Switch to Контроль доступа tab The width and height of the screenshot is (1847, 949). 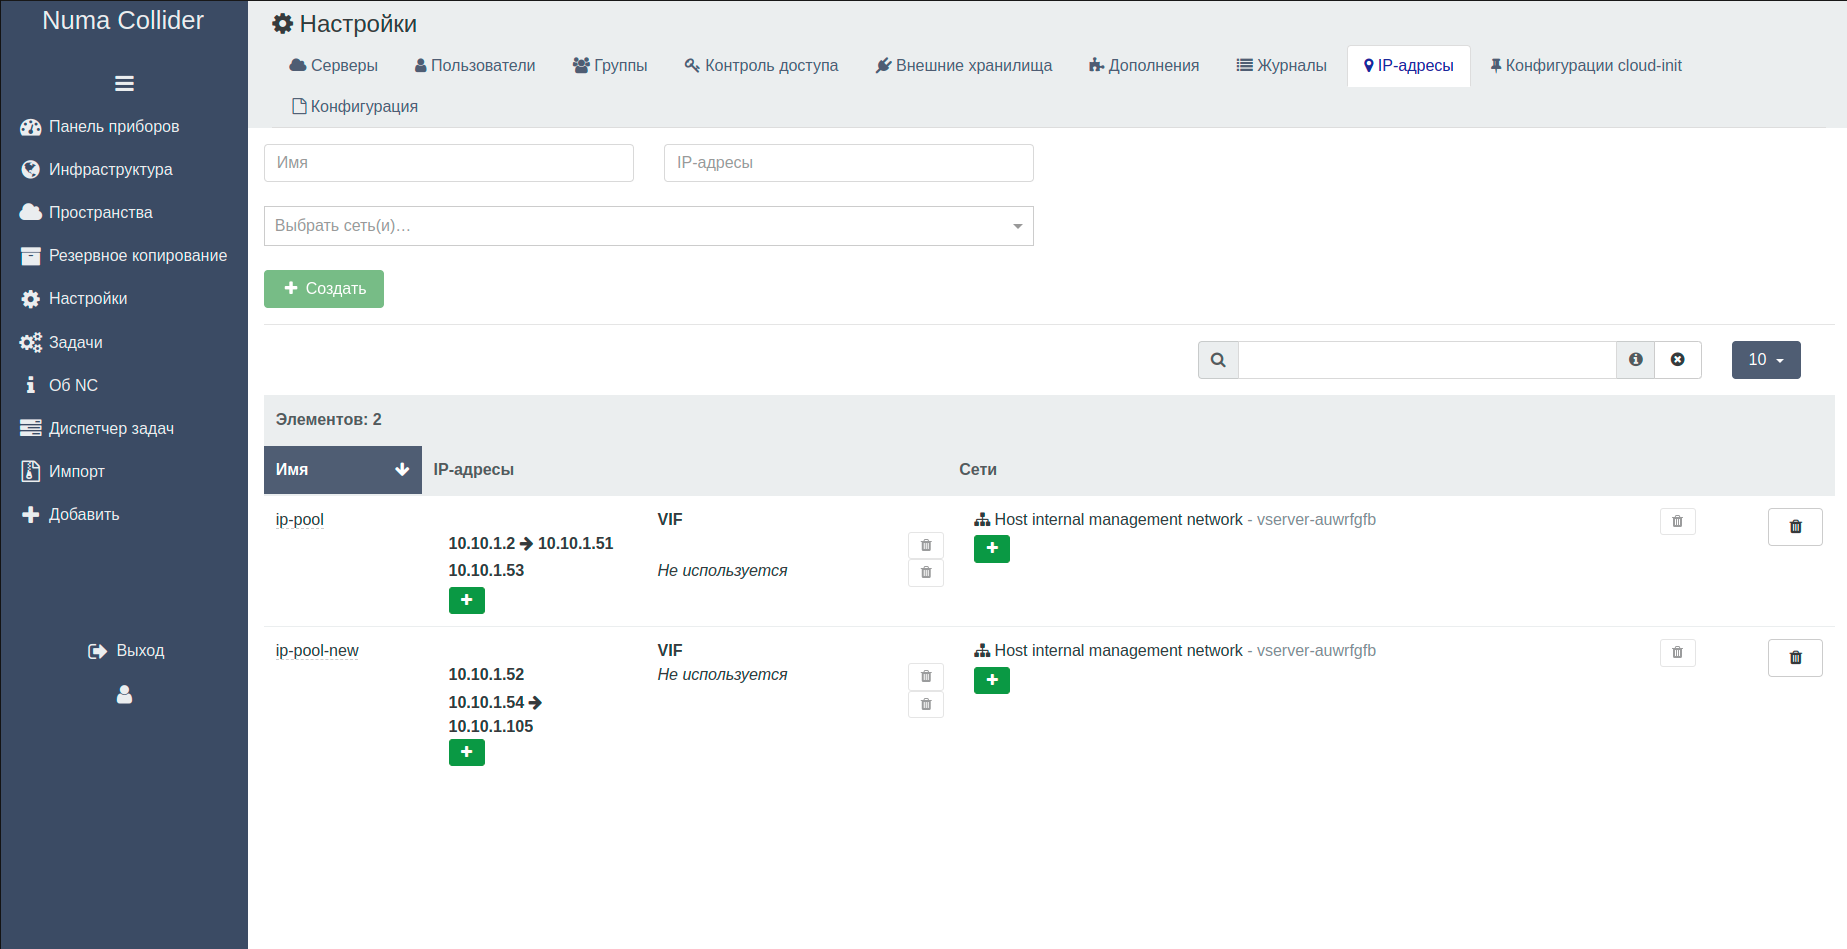(x=761, y=66)
